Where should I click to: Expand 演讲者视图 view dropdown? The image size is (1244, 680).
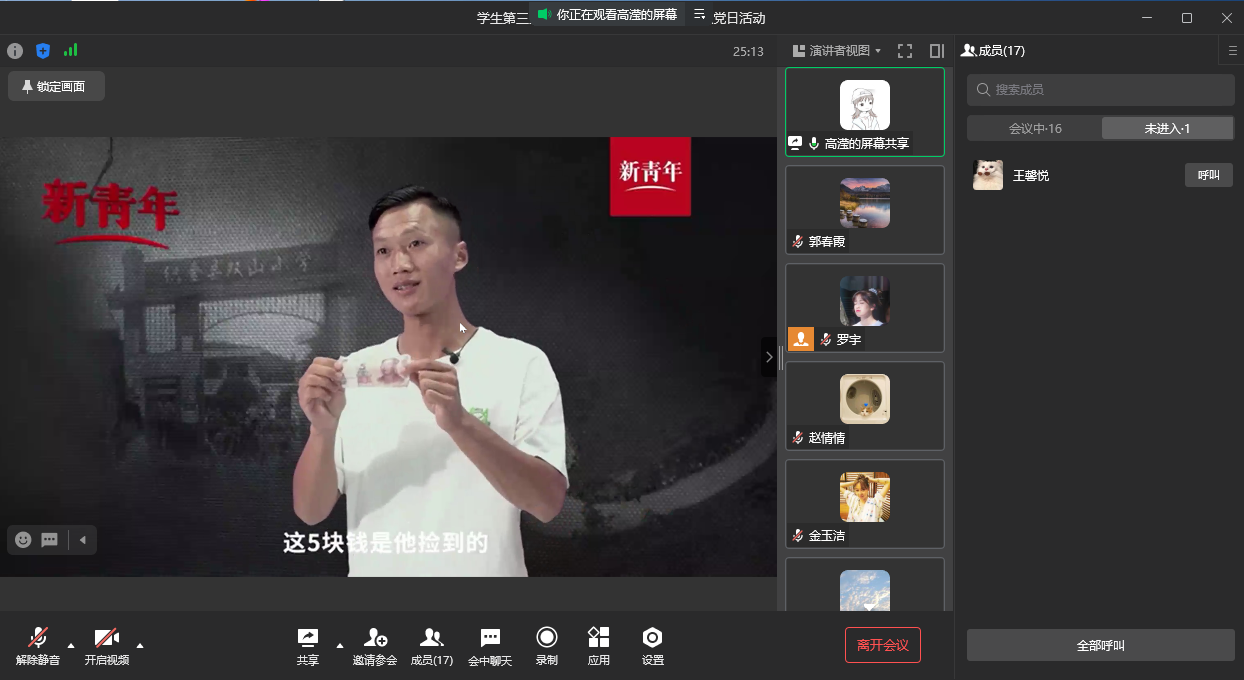[x=837, y=51]
